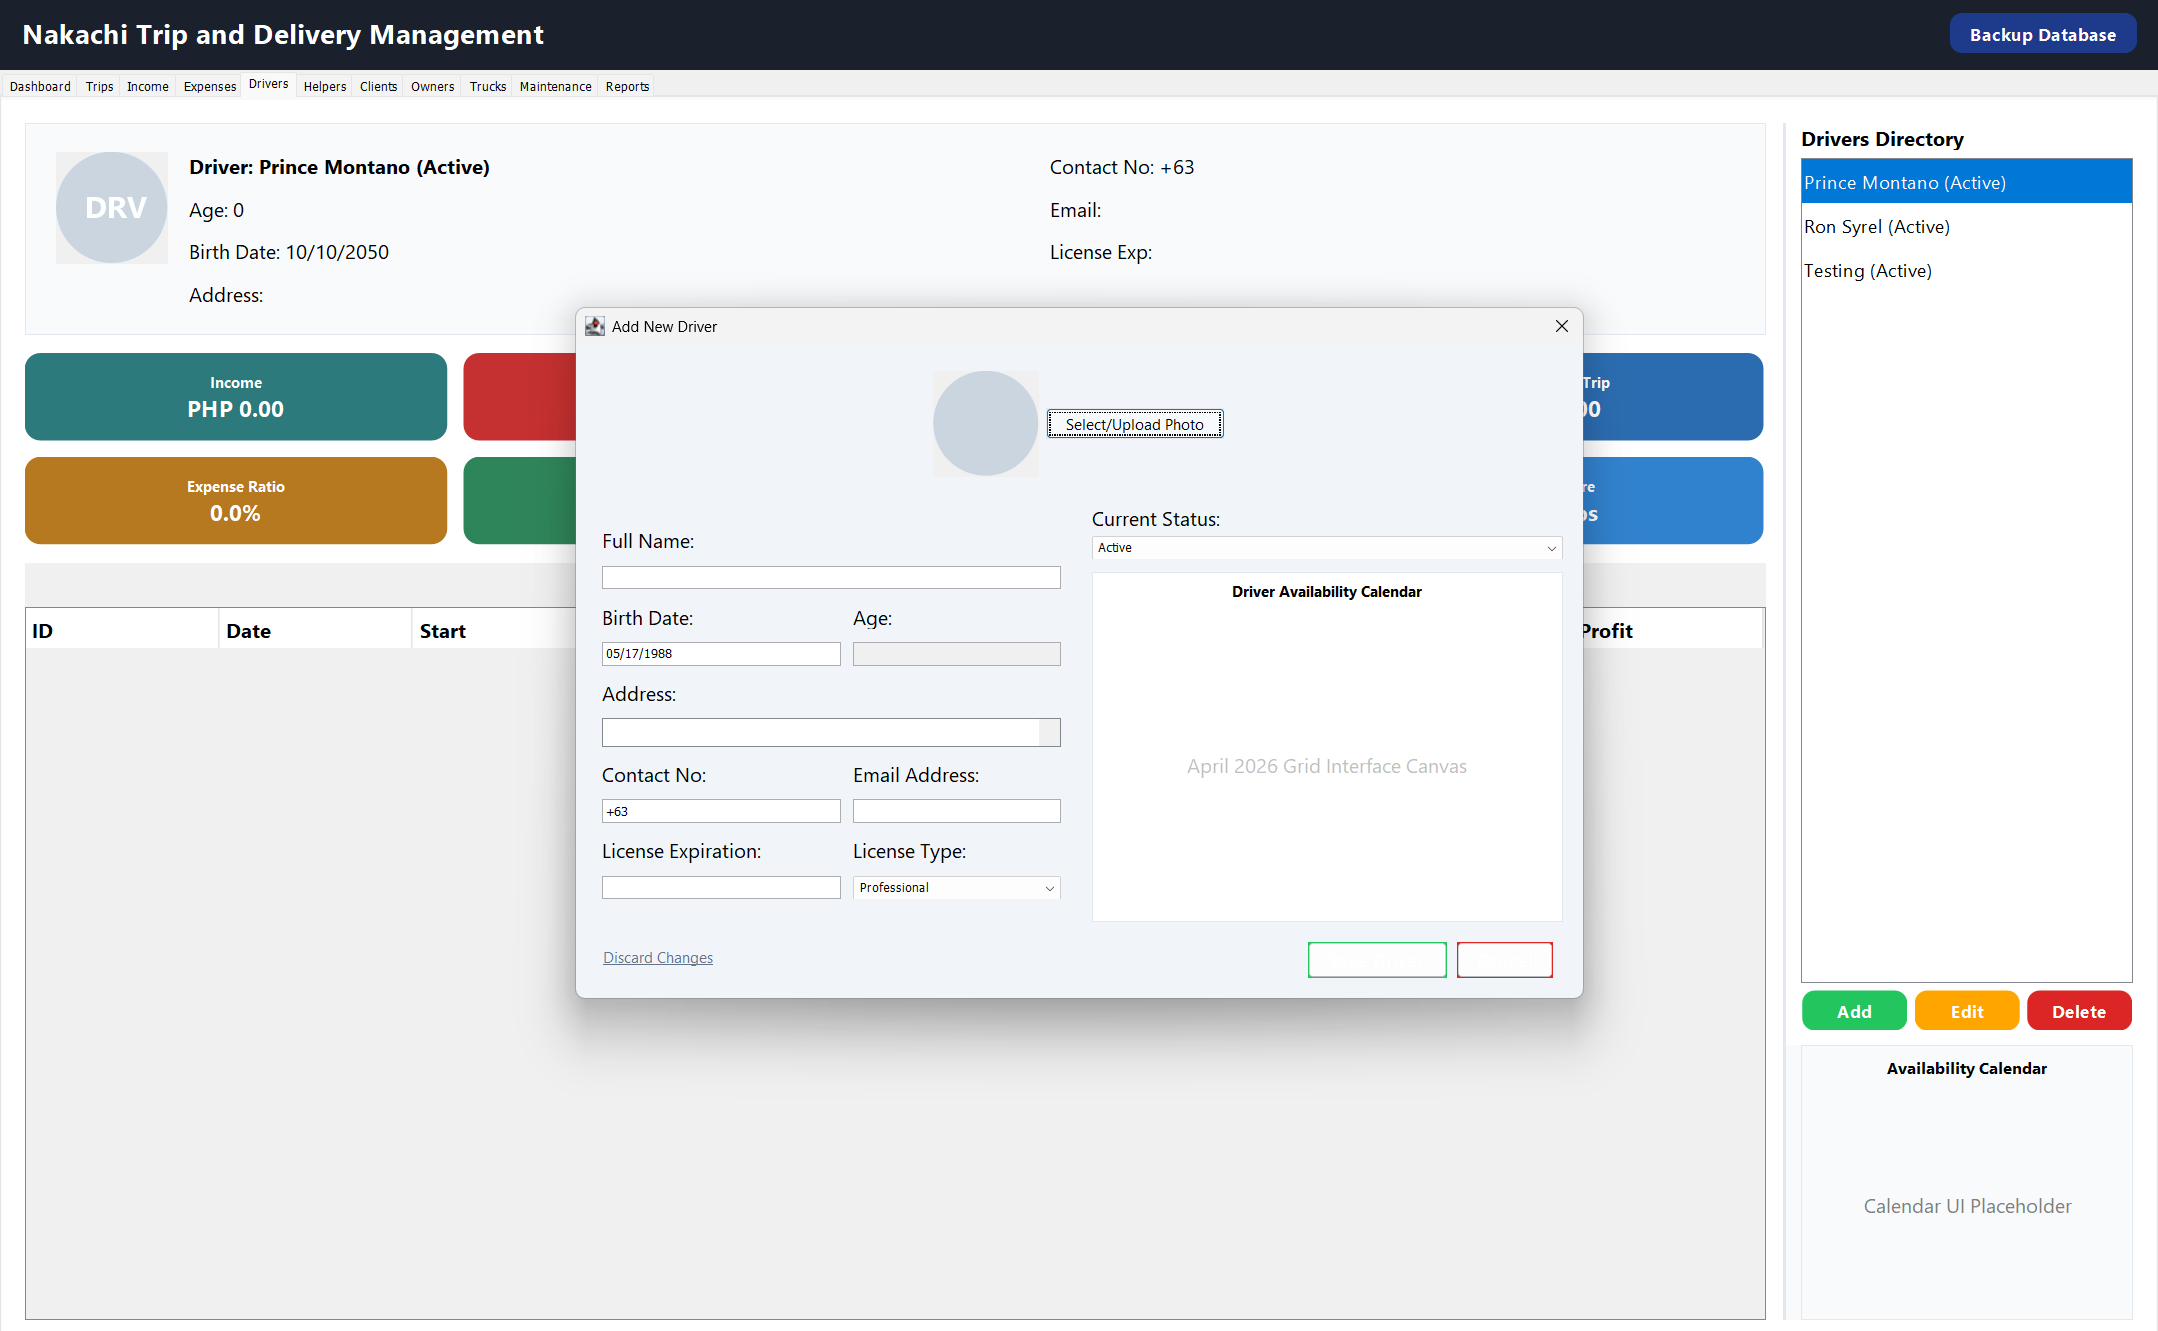The height and width of the screenshot is (1331, 2158).
Task: Click the Birth Date field showing 05/17/1988
Action: tap(721, 654)
